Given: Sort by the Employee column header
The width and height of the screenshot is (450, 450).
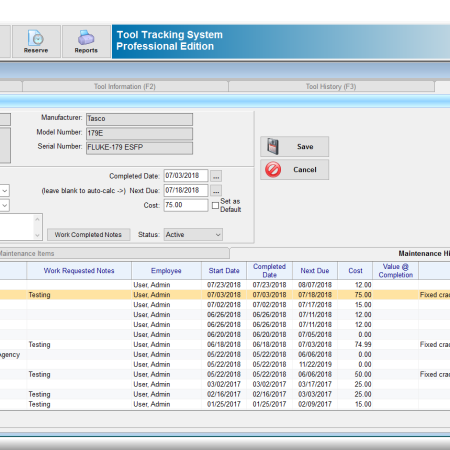Looking at the screenshot, I should [x=166, y=271].
